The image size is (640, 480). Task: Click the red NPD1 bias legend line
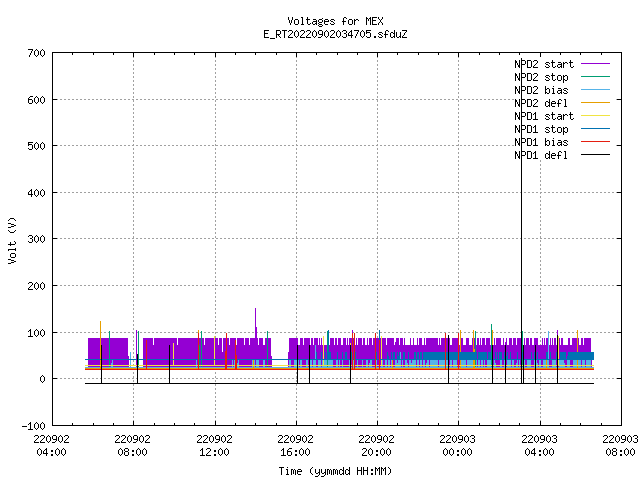coord(595,142)
